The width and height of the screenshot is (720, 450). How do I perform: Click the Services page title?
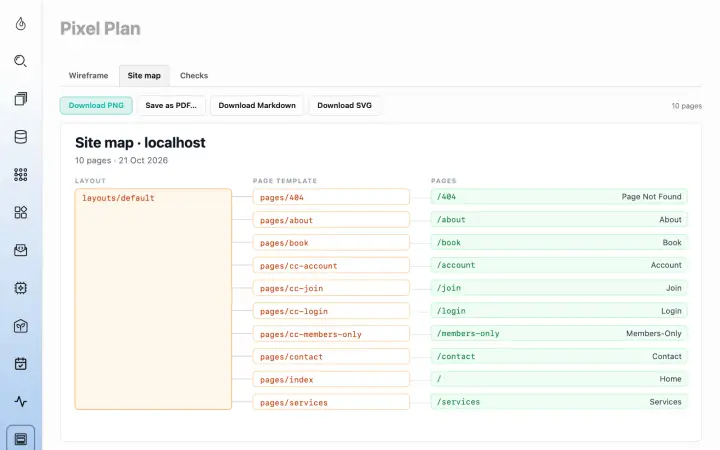tap(665, 402)
